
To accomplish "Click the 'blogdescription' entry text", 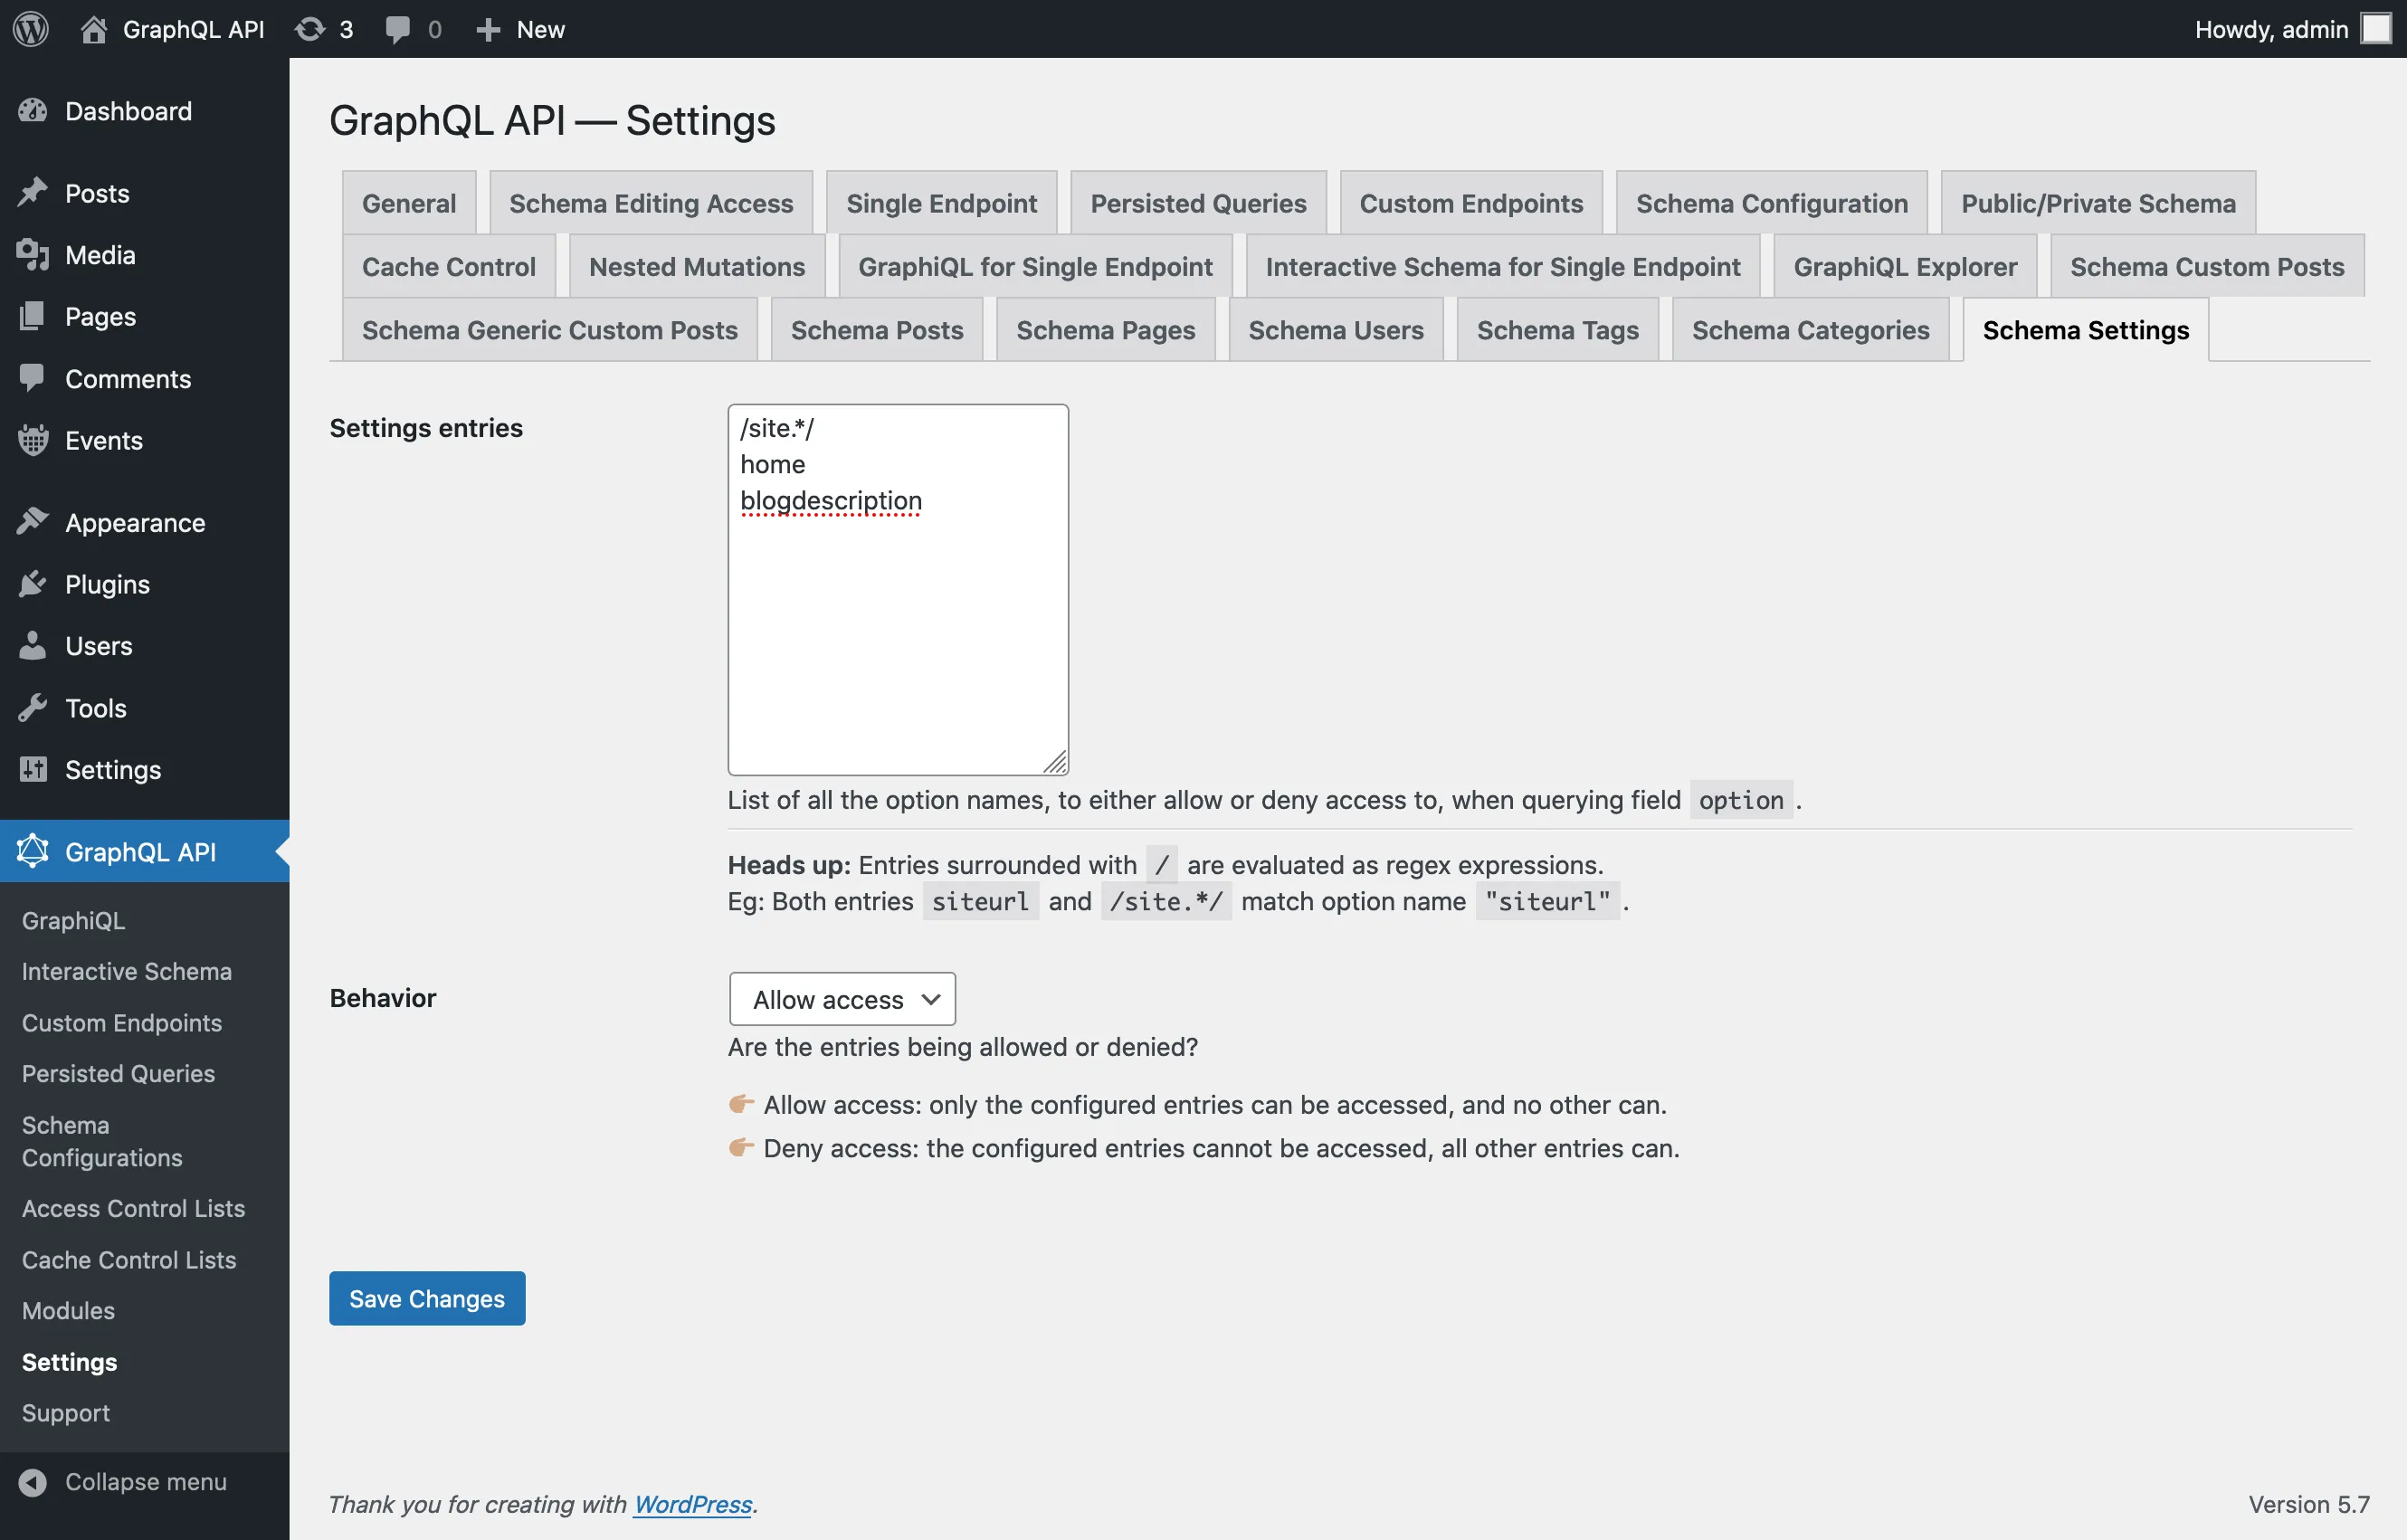I will tap(831, 500).
